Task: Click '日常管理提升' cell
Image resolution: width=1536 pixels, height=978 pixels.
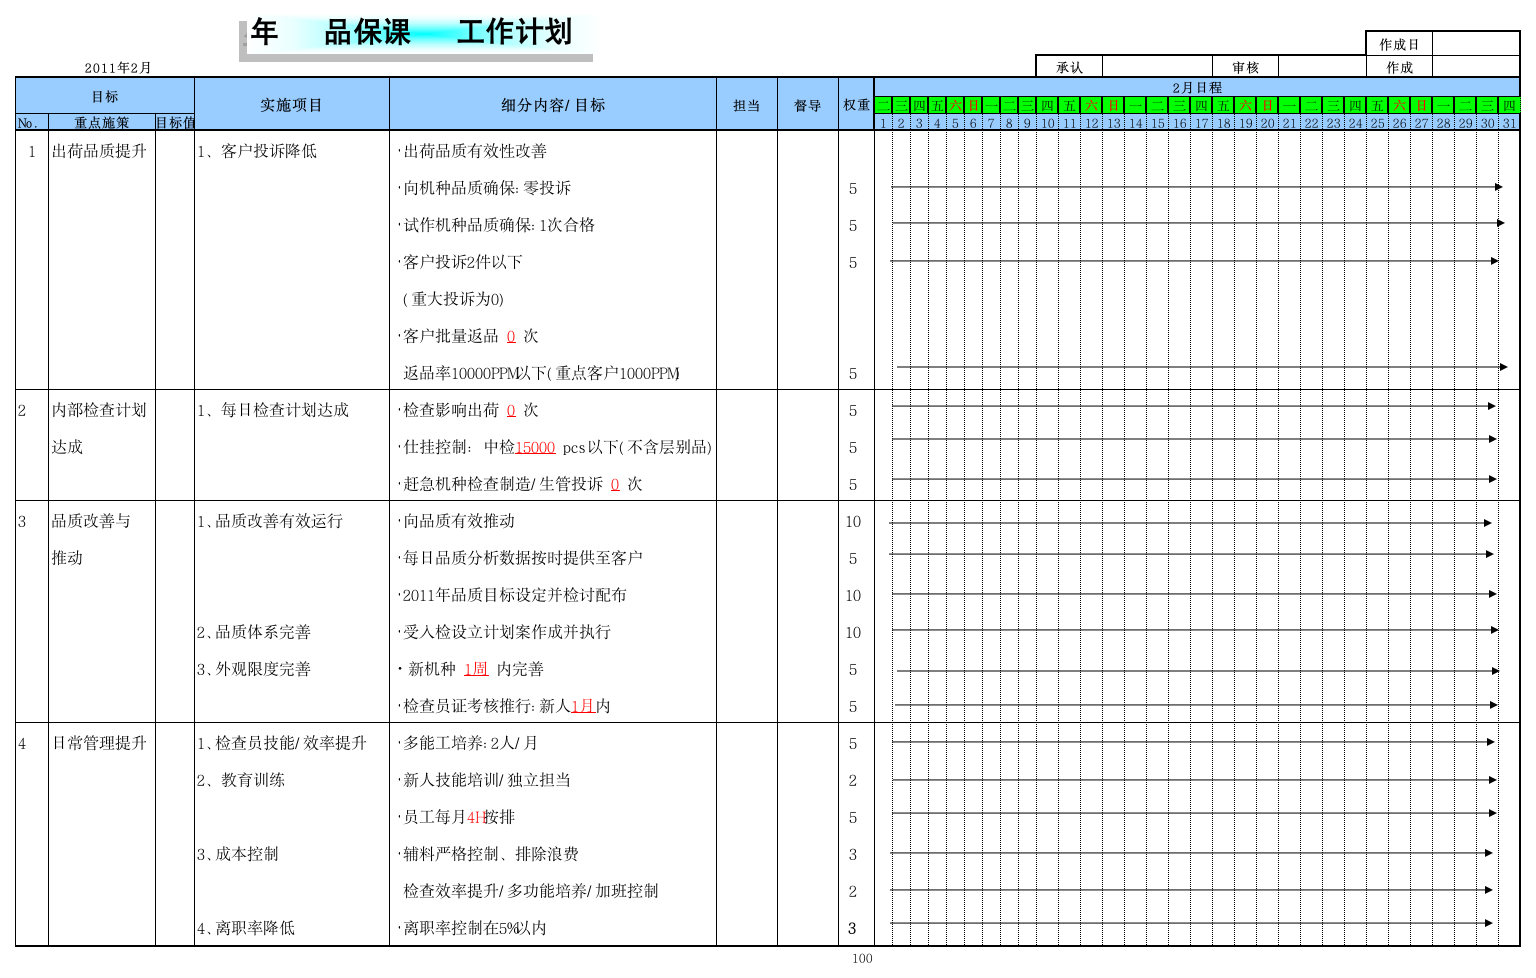Action: 99,743
